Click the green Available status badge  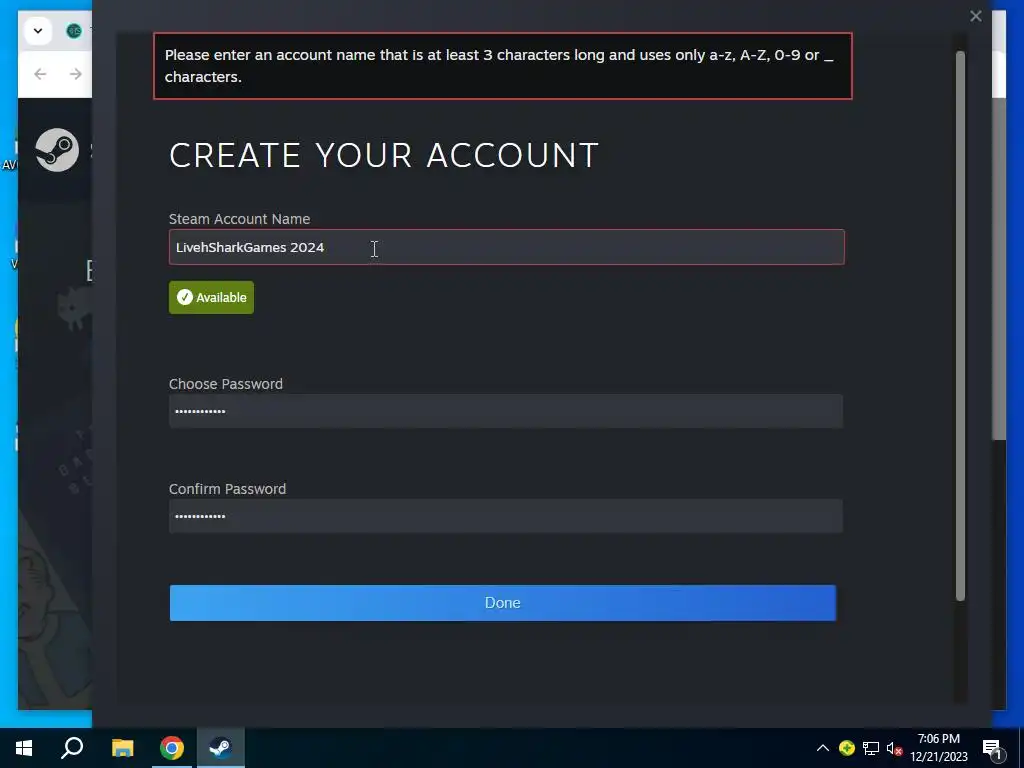[x=211, y=297]
